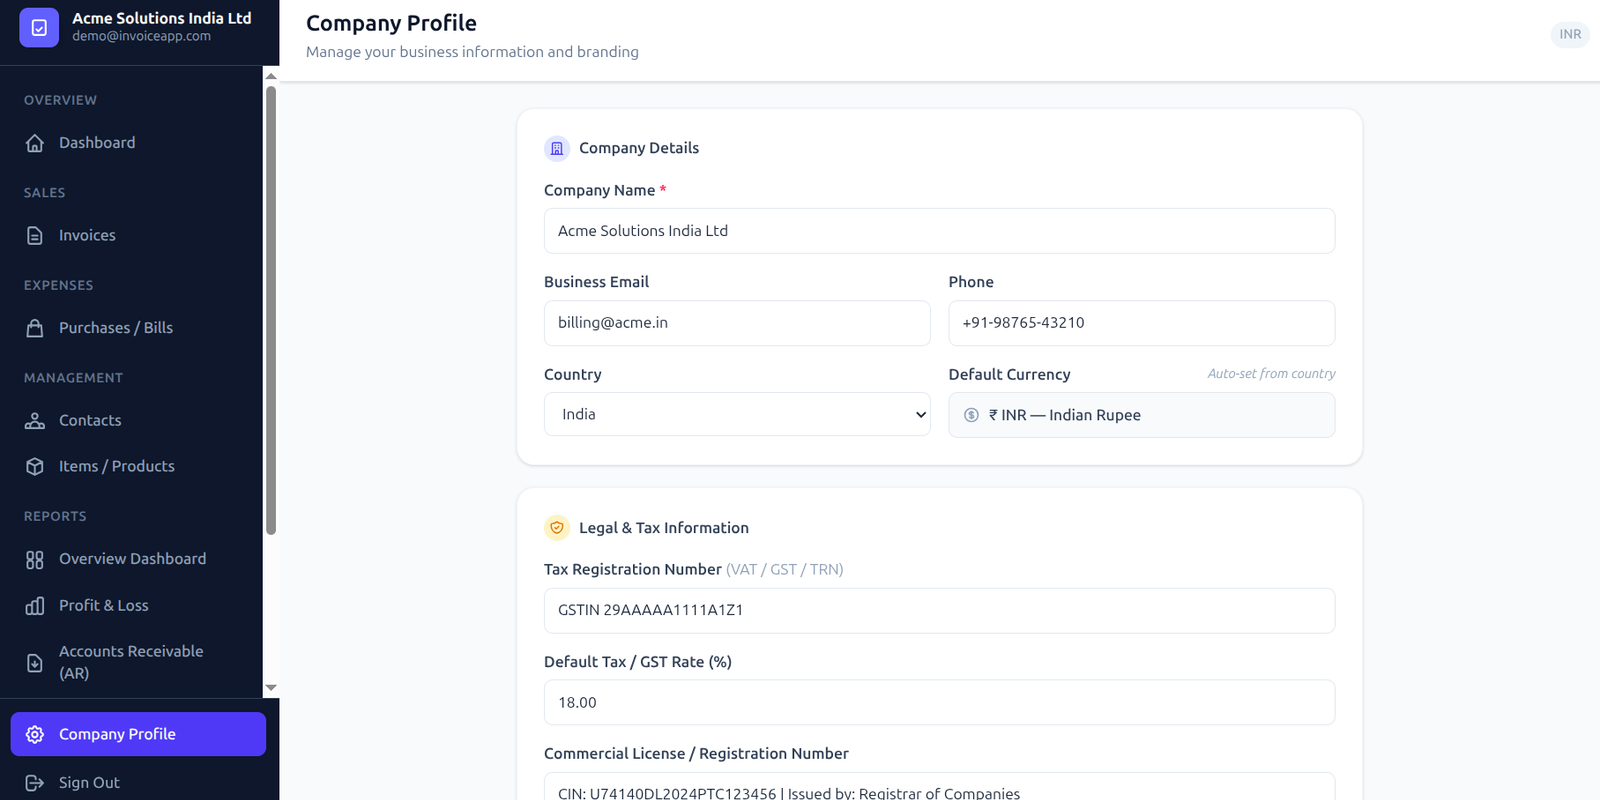Click the INR currency badge
The height and width of the screenshot is (800, 1600).
[x=1570, y=34]
